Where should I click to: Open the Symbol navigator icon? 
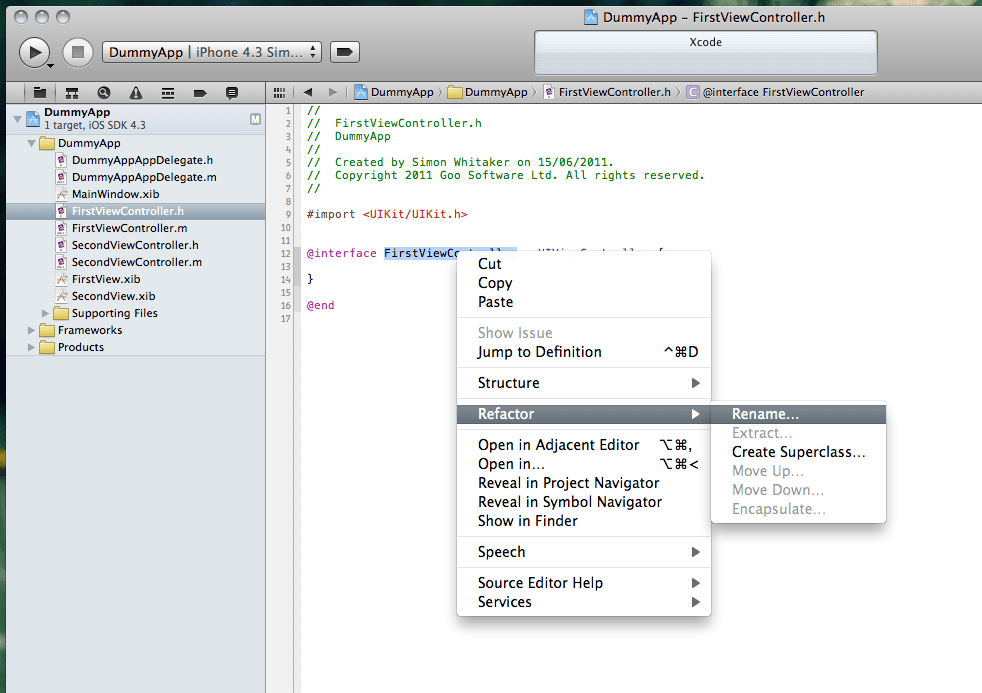pos(72,93)
